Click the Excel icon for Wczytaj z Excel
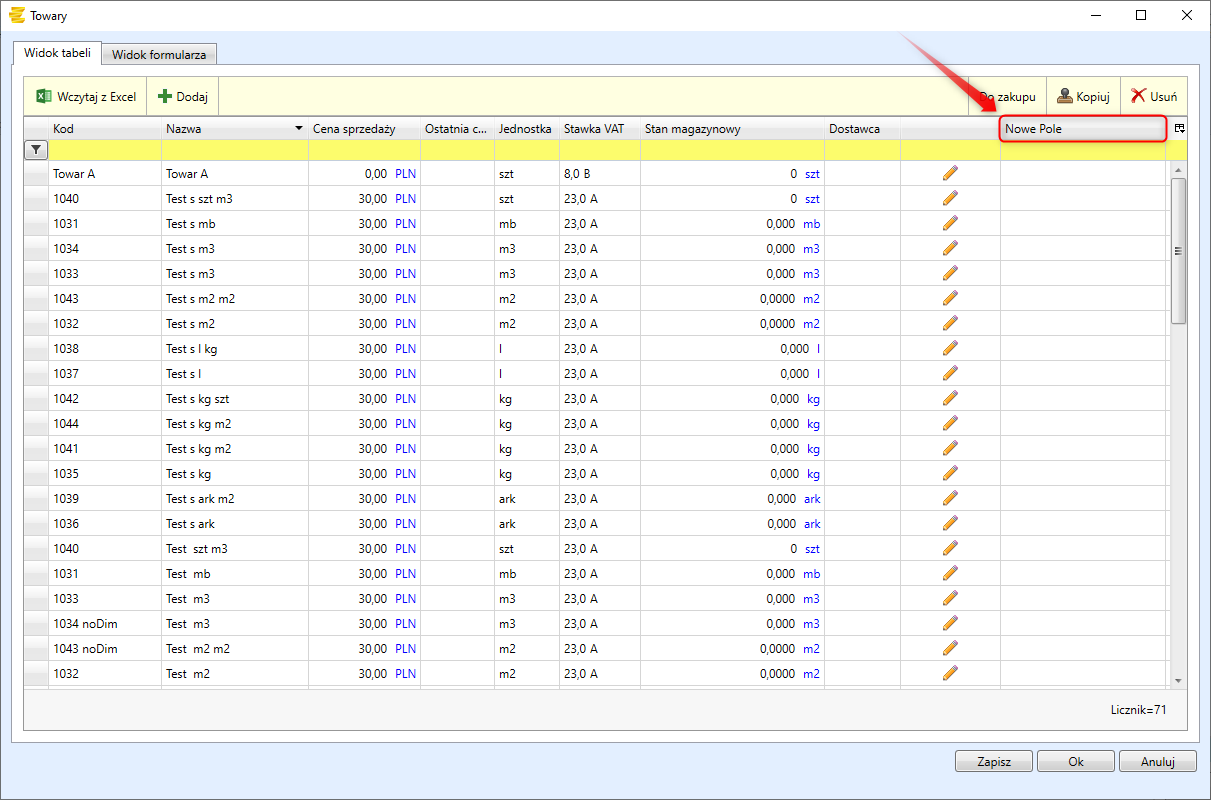Viewport: 1211px width, 800px height. 44,97
